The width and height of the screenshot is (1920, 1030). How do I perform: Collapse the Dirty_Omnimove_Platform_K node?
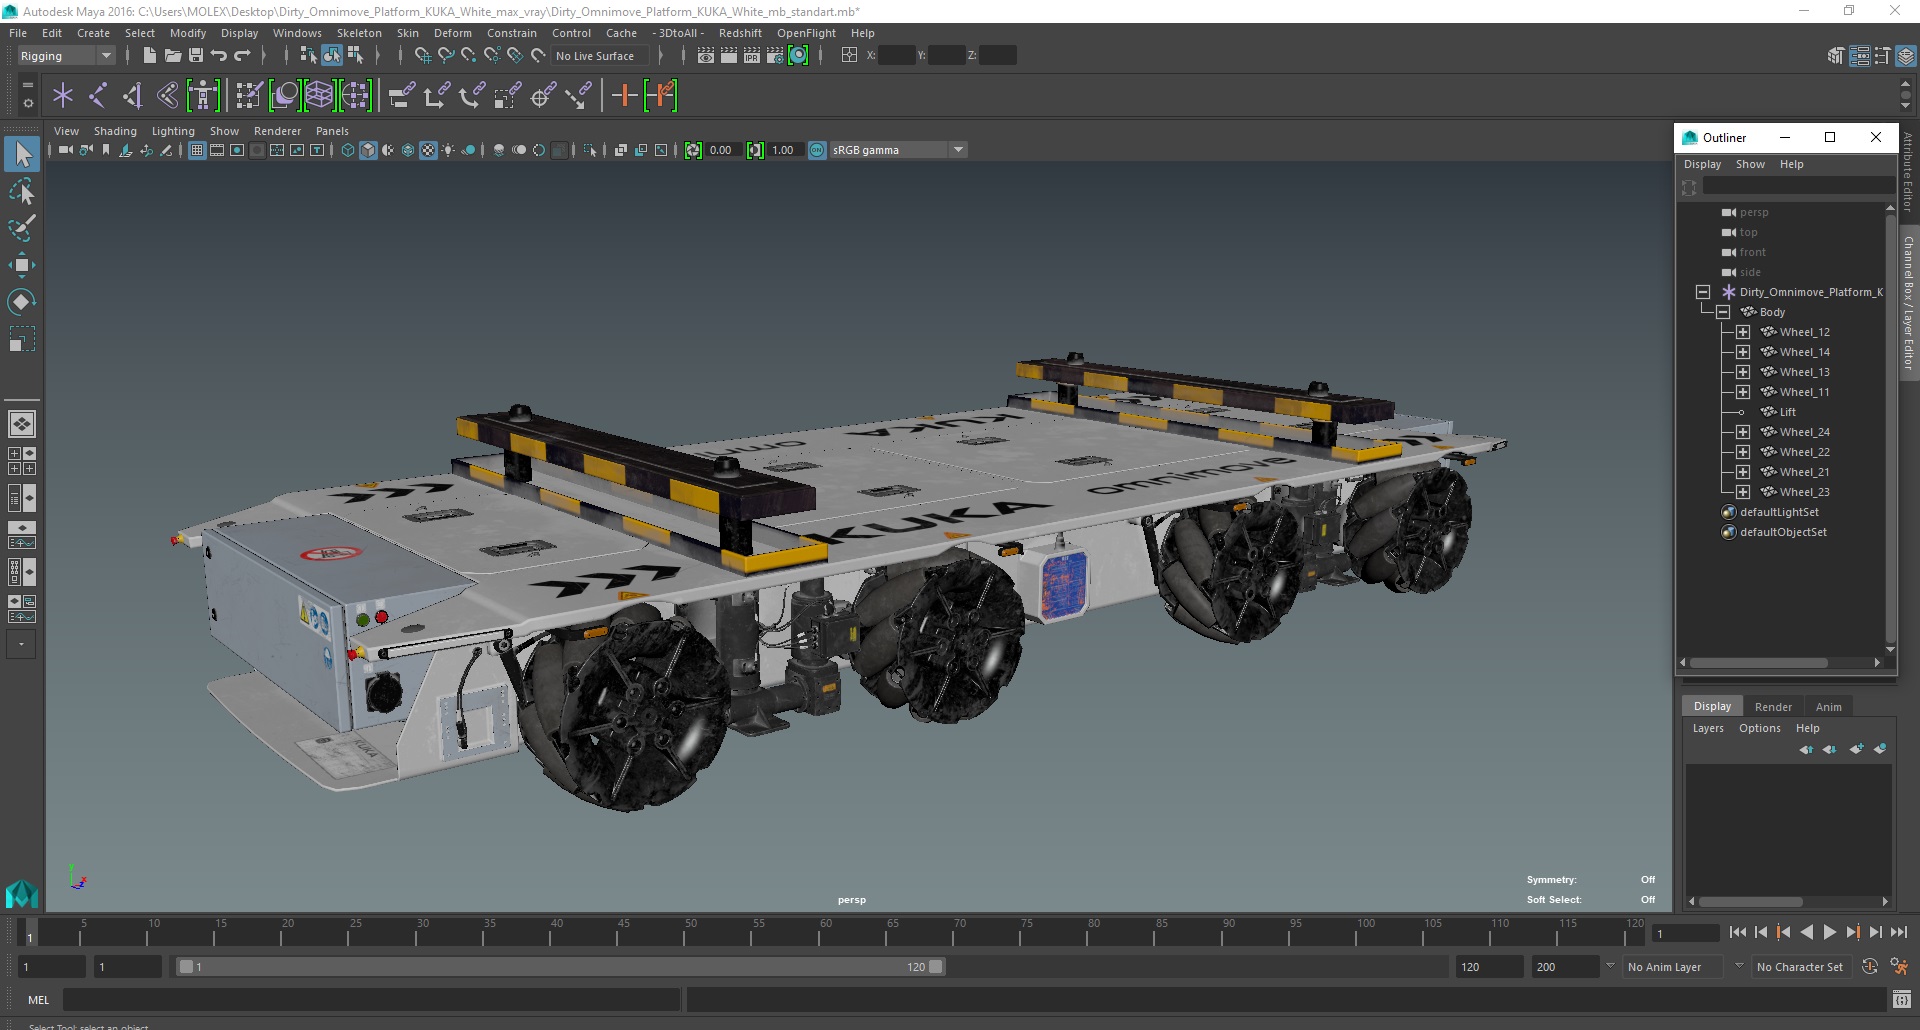[x=1703, y=292]
